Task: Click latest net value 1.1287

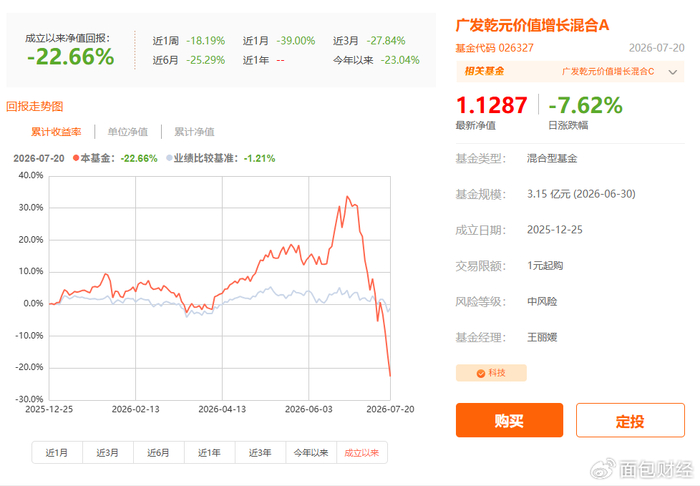Action: 492,105
